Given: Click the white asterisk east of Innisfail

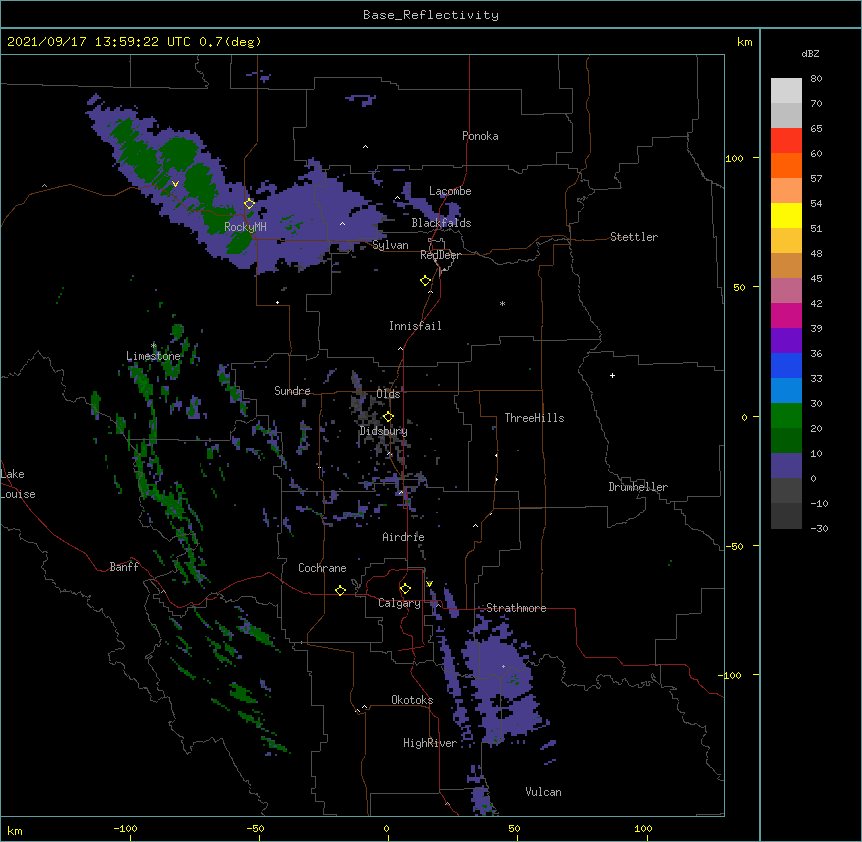Looking at the screenshot, I should (502, 304).
